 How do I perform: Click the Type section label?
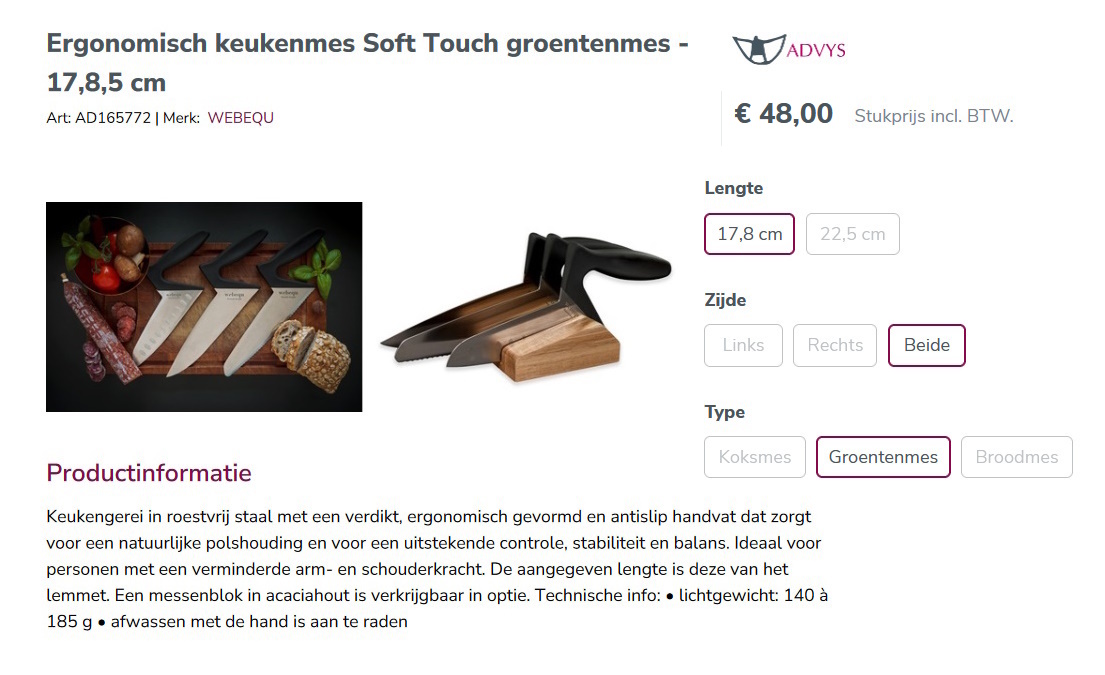[x=724, y=411]
